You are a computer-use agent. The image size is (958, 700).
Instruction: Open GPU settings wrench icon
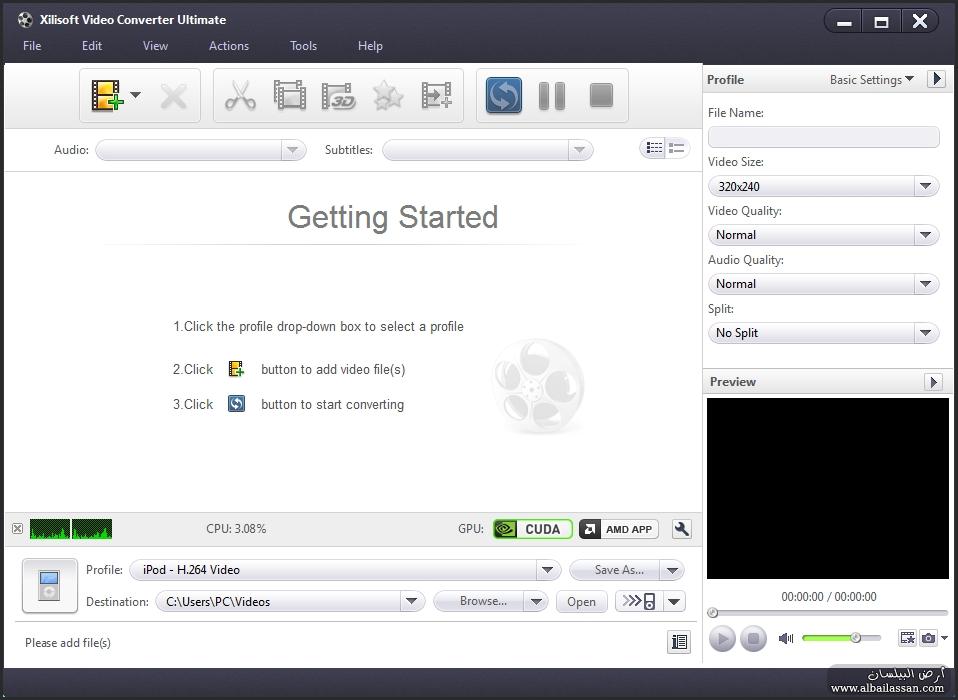(681, 529)
